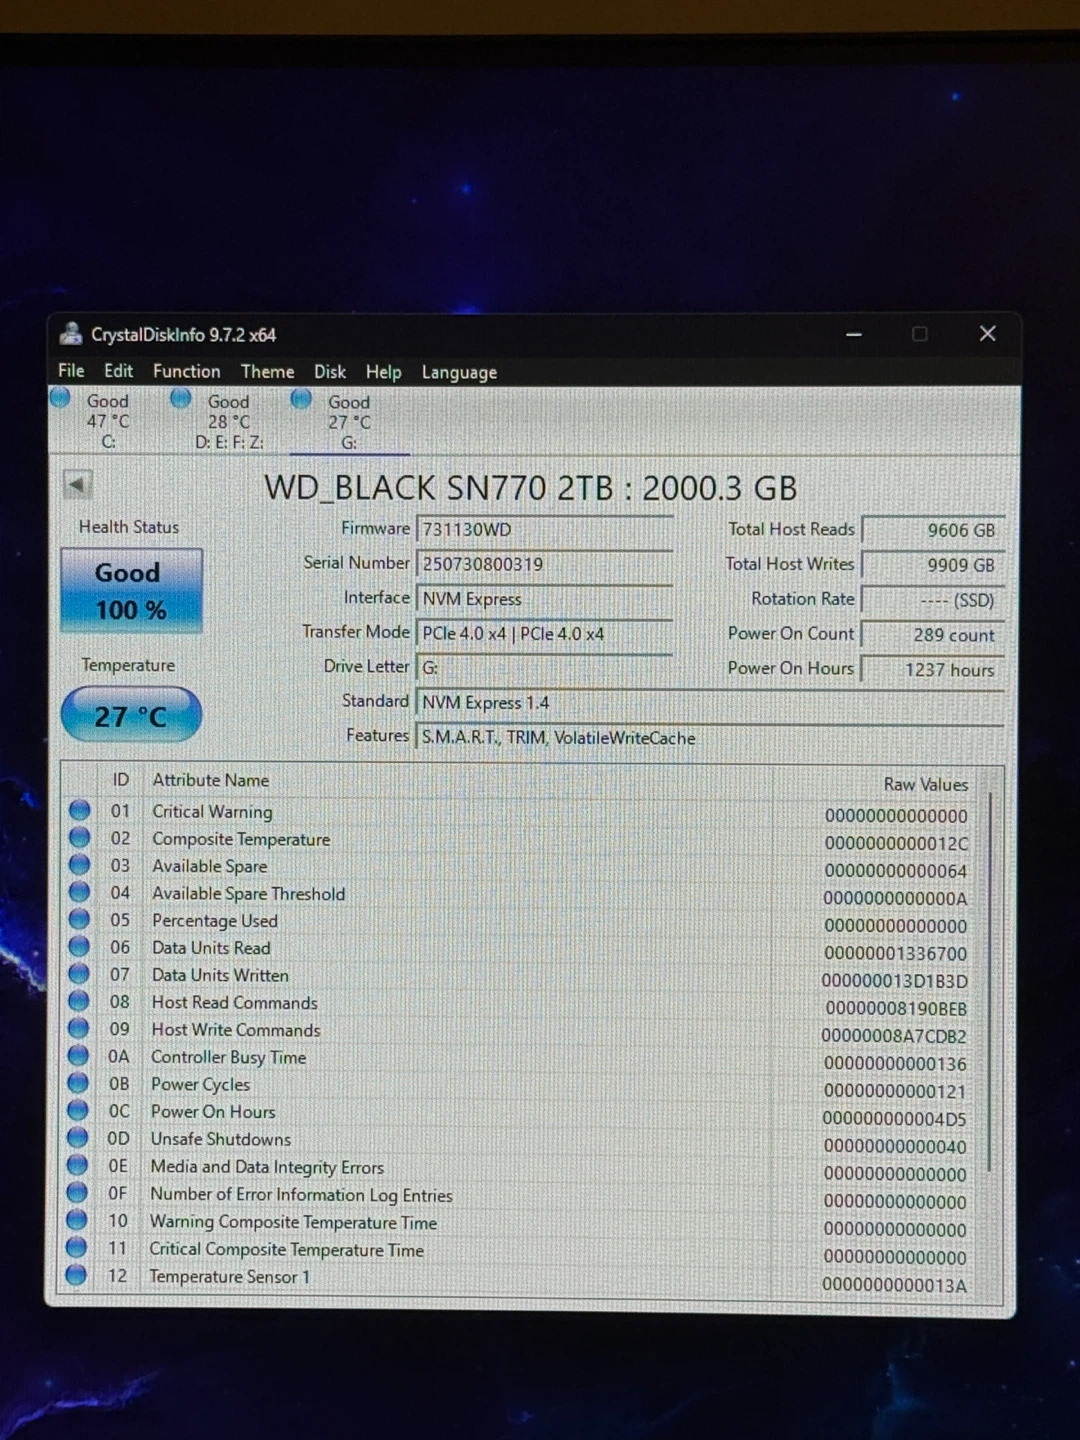Click the Interface field NVM Express

[545, 598]
